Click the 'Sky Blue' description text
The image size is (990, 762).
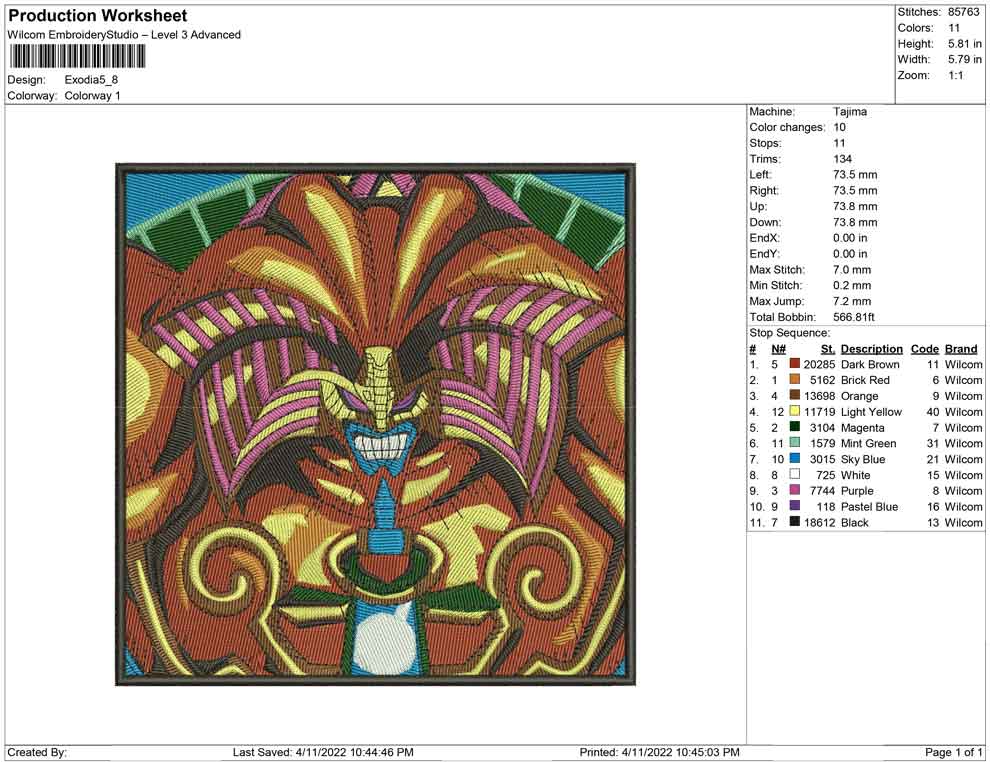click(863, 459)
